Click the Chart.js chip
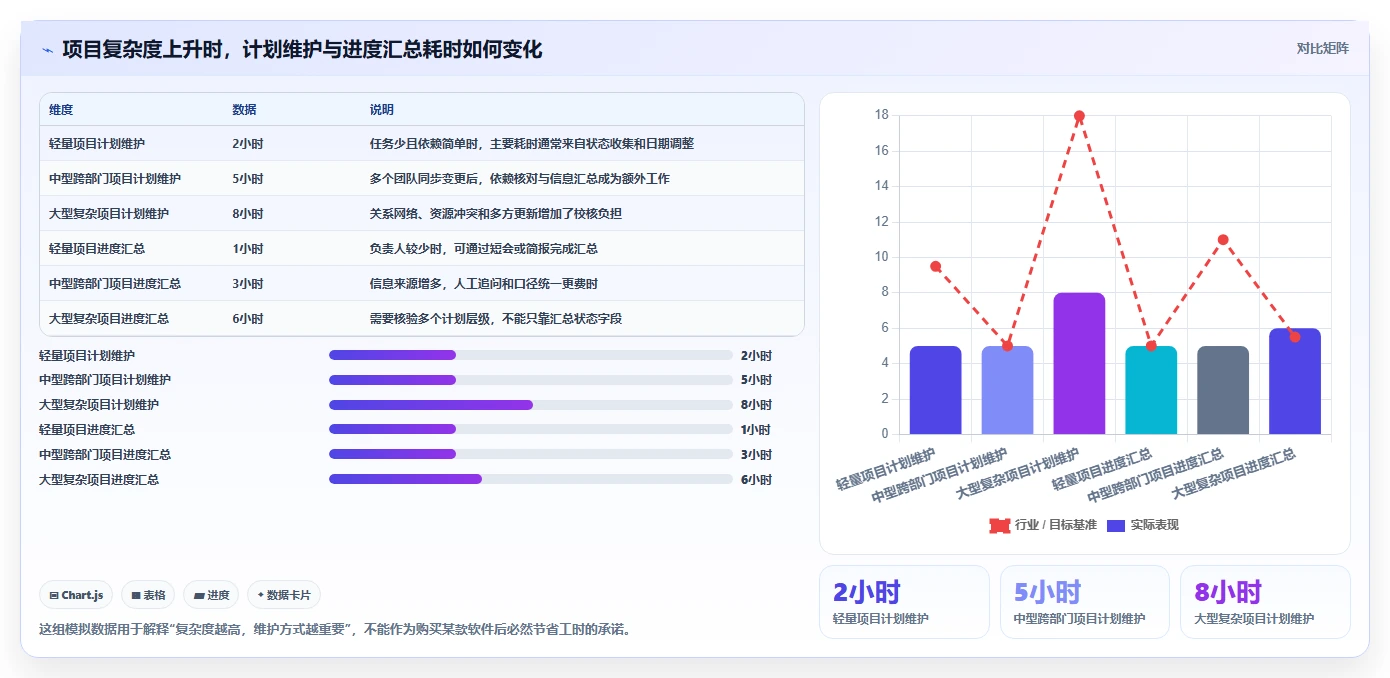This screenshot has width=1390, height=678. [77, 595]
